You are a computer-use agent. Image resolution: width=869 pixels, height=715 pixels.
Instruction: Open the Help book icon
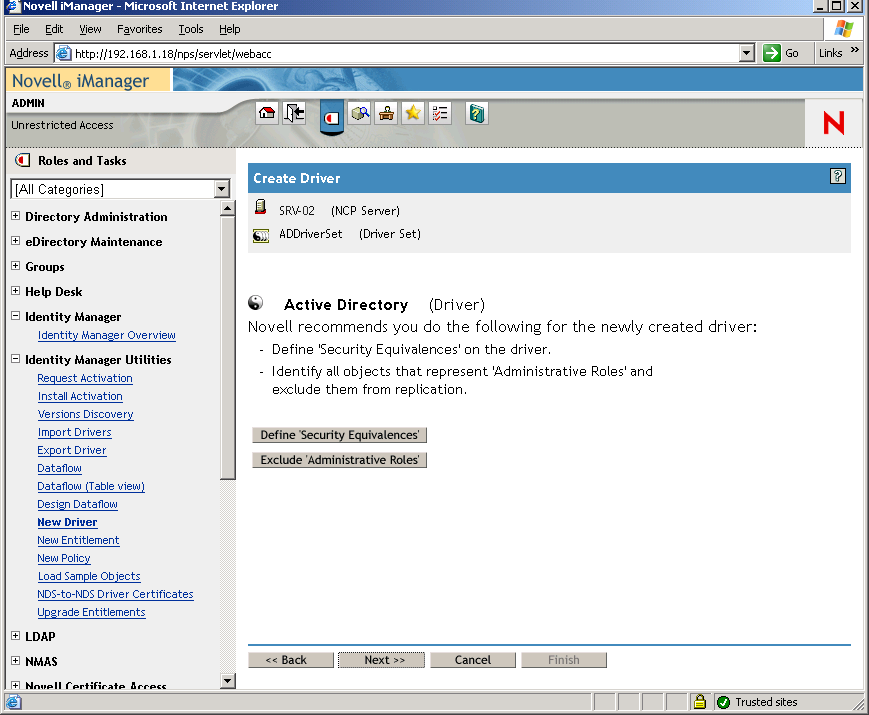pyautogui.click(x=476, y=113)
